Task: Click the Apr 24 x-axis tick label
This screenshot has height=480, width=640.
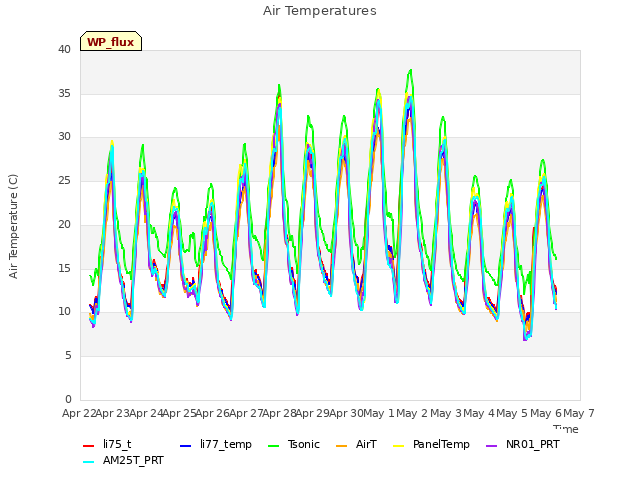Action: coord(146,413)
